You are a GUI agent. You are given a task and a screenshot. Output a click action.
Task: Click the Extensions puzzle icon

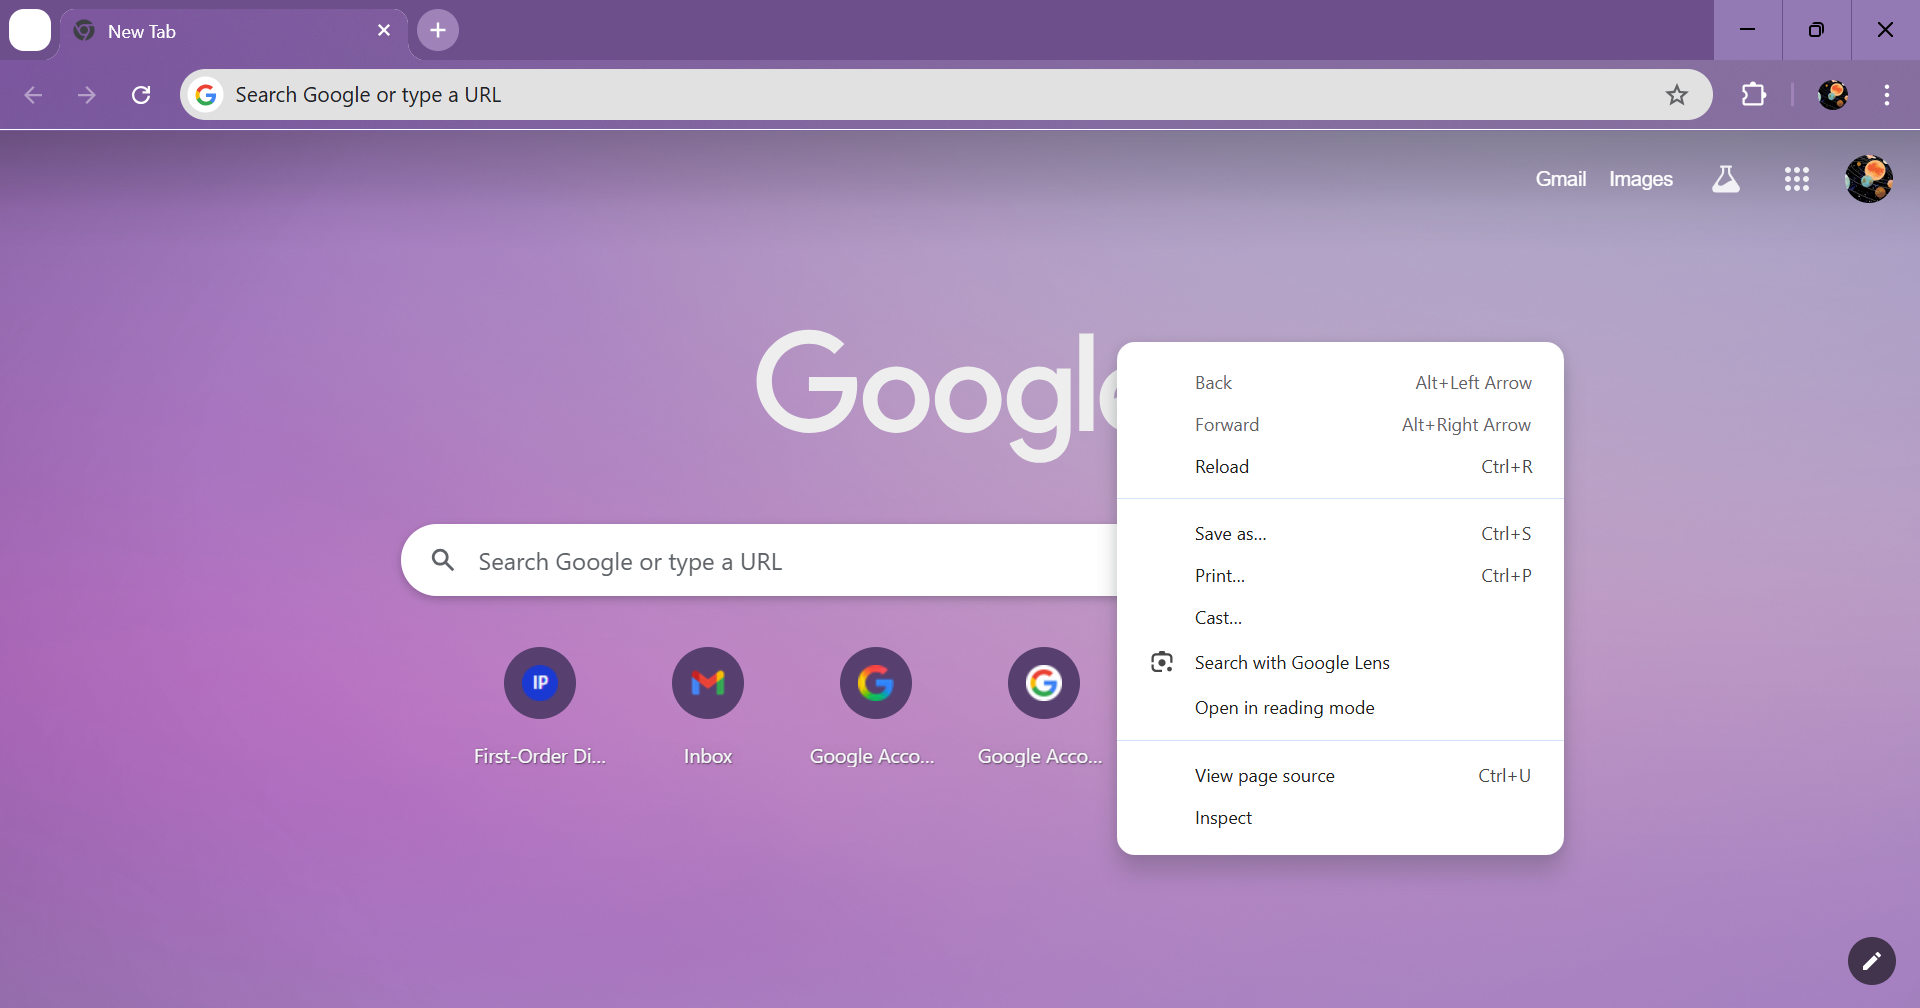1753,95
